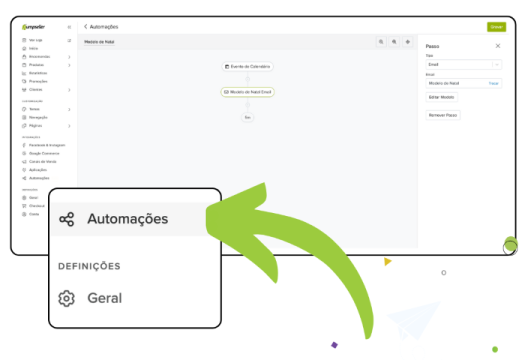This screenshot has height=360, width=525.
Task: Add step below Modelo de Natal Email
Action: [x=247, y=105]
